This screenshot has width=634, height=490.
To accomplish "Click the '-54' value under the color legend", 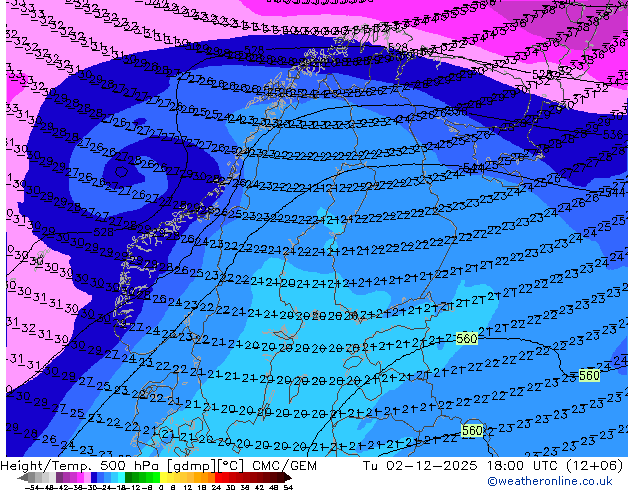I will [x=32, y=488].
